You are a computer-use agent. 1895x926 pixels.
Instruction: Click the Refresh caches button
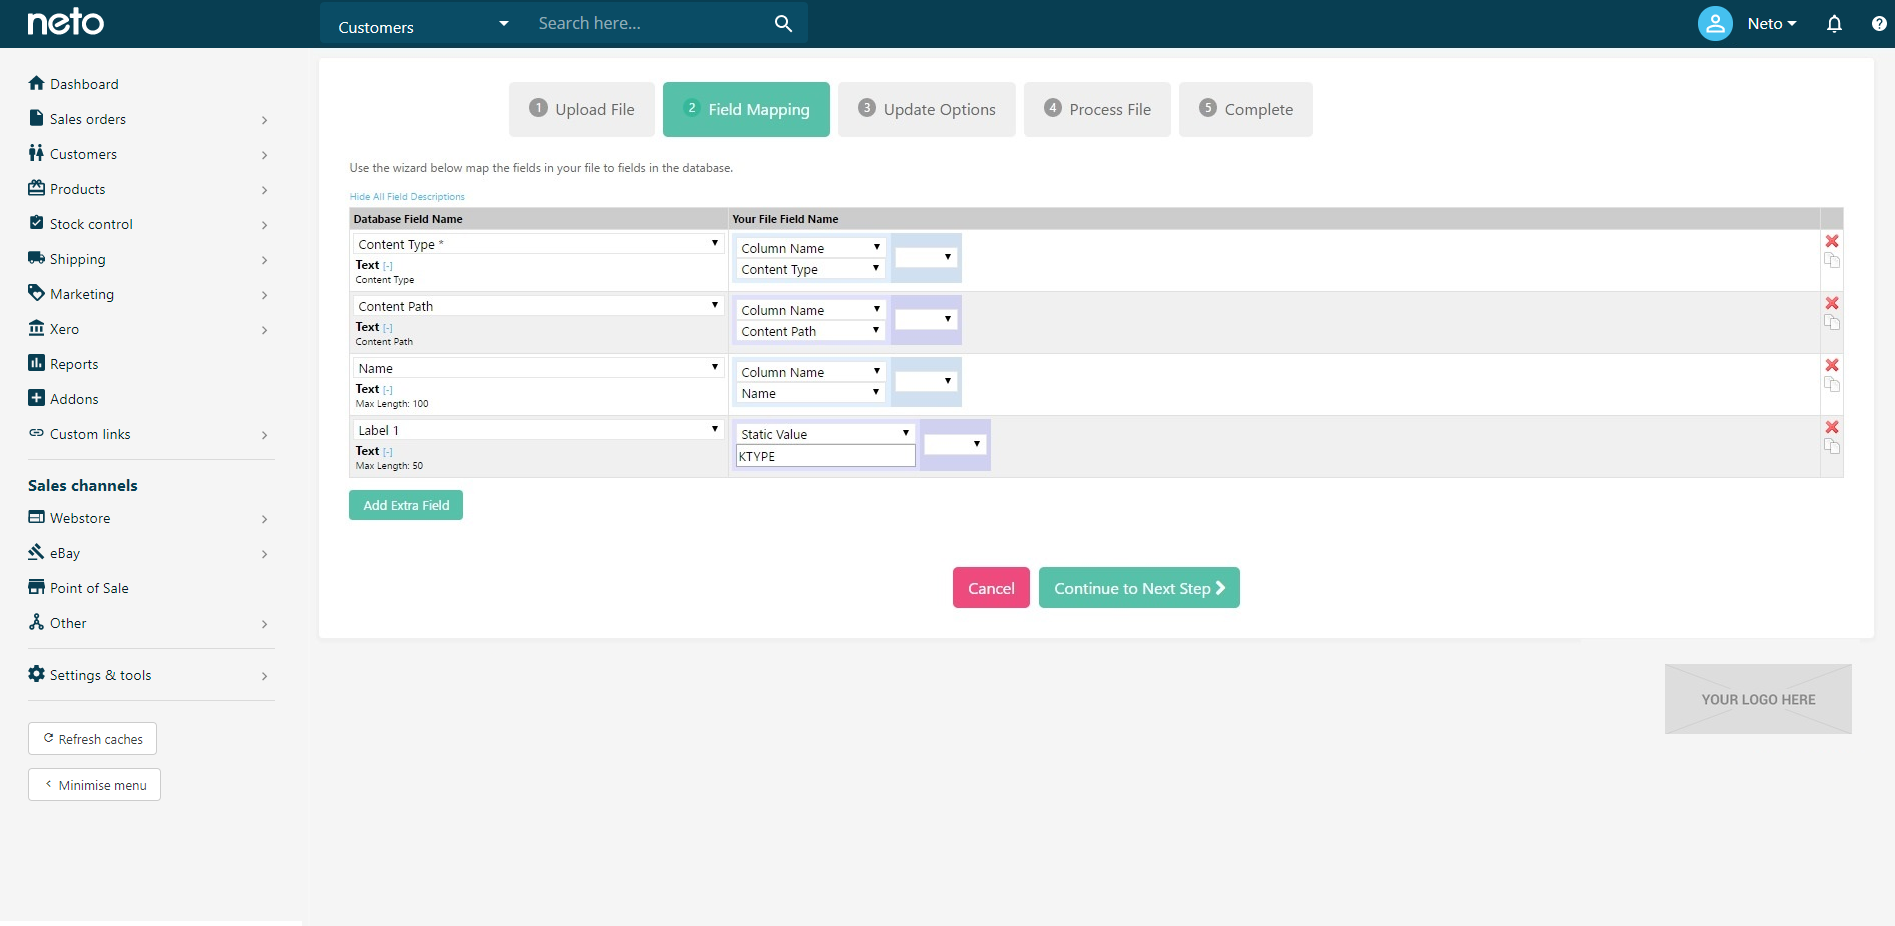click(92, 739)
